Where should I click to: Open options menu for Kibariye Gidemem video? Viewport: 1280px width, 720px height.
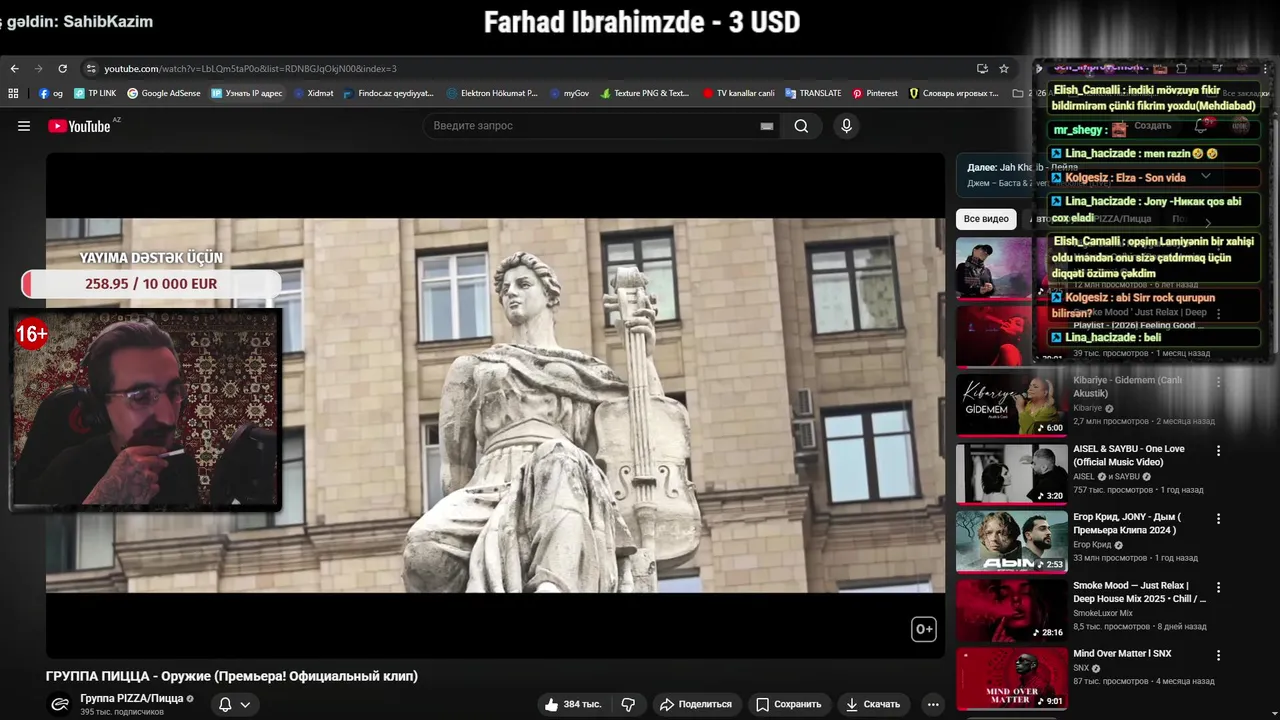click(1218, 382)
